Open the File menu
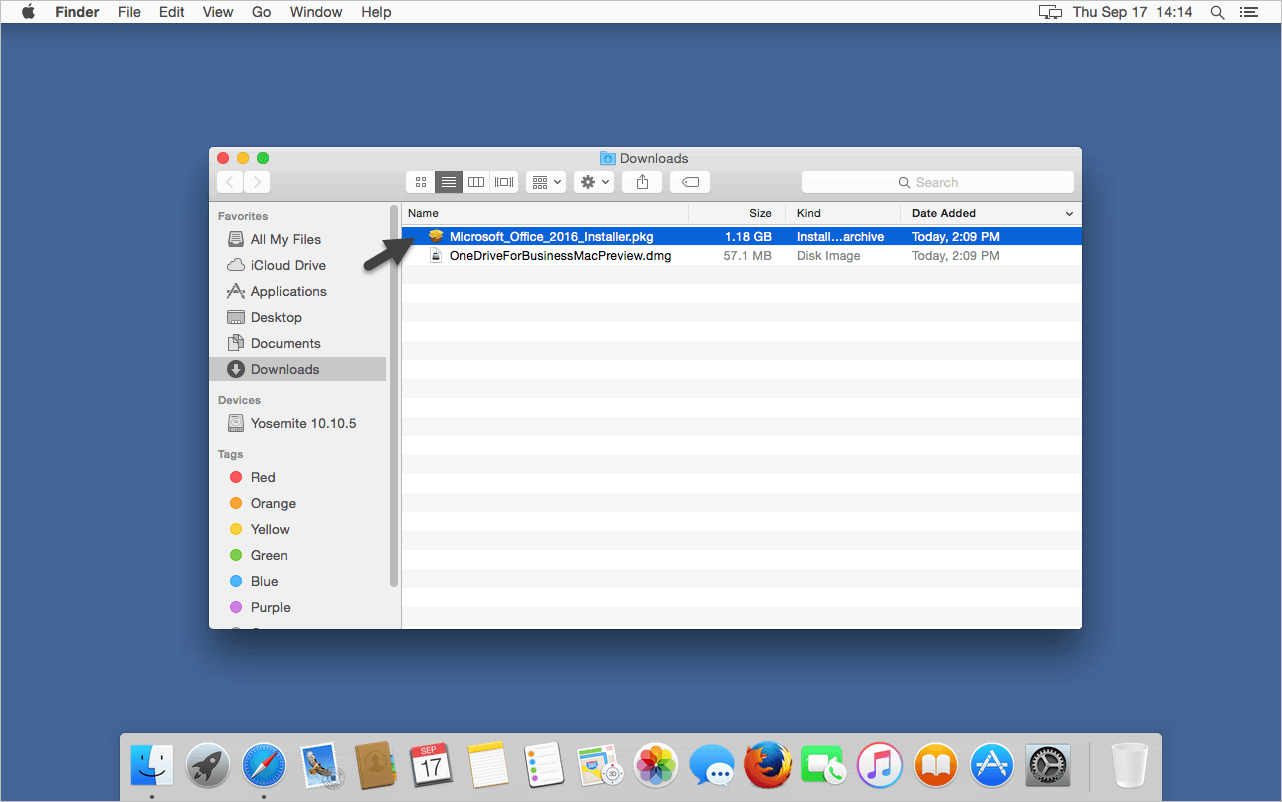1282x802 pixels. 129,12
